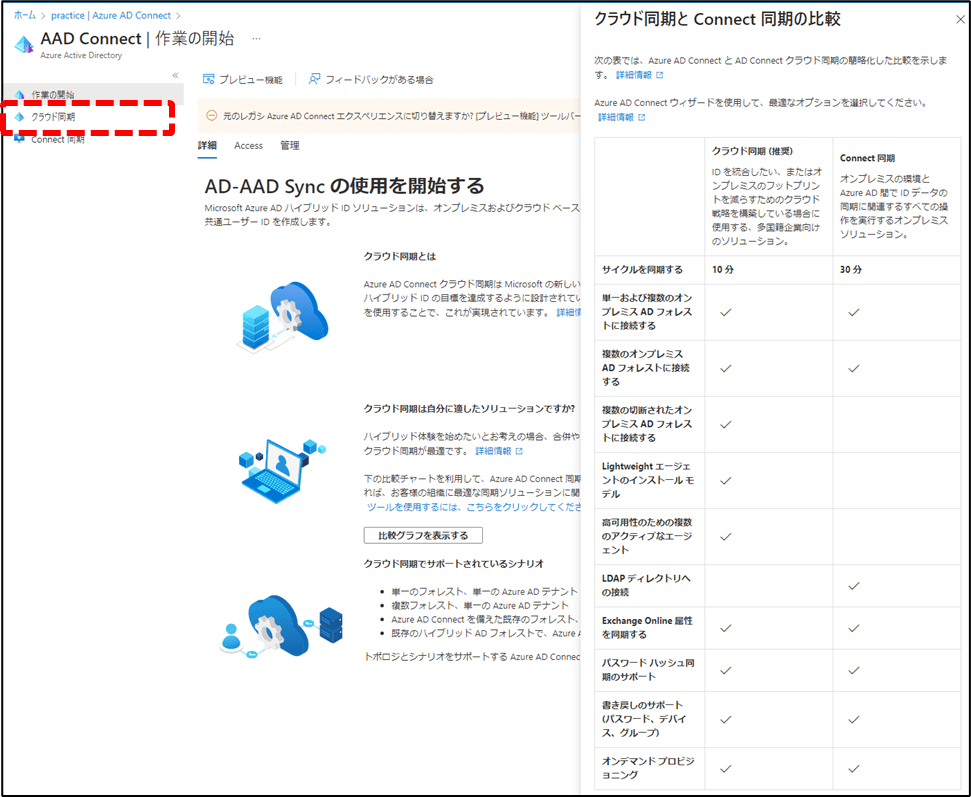The width and height of the screenshot is (971, 797).
Task: Collapse the left sidebar with double chevron
Action: (x=175, y=76)
